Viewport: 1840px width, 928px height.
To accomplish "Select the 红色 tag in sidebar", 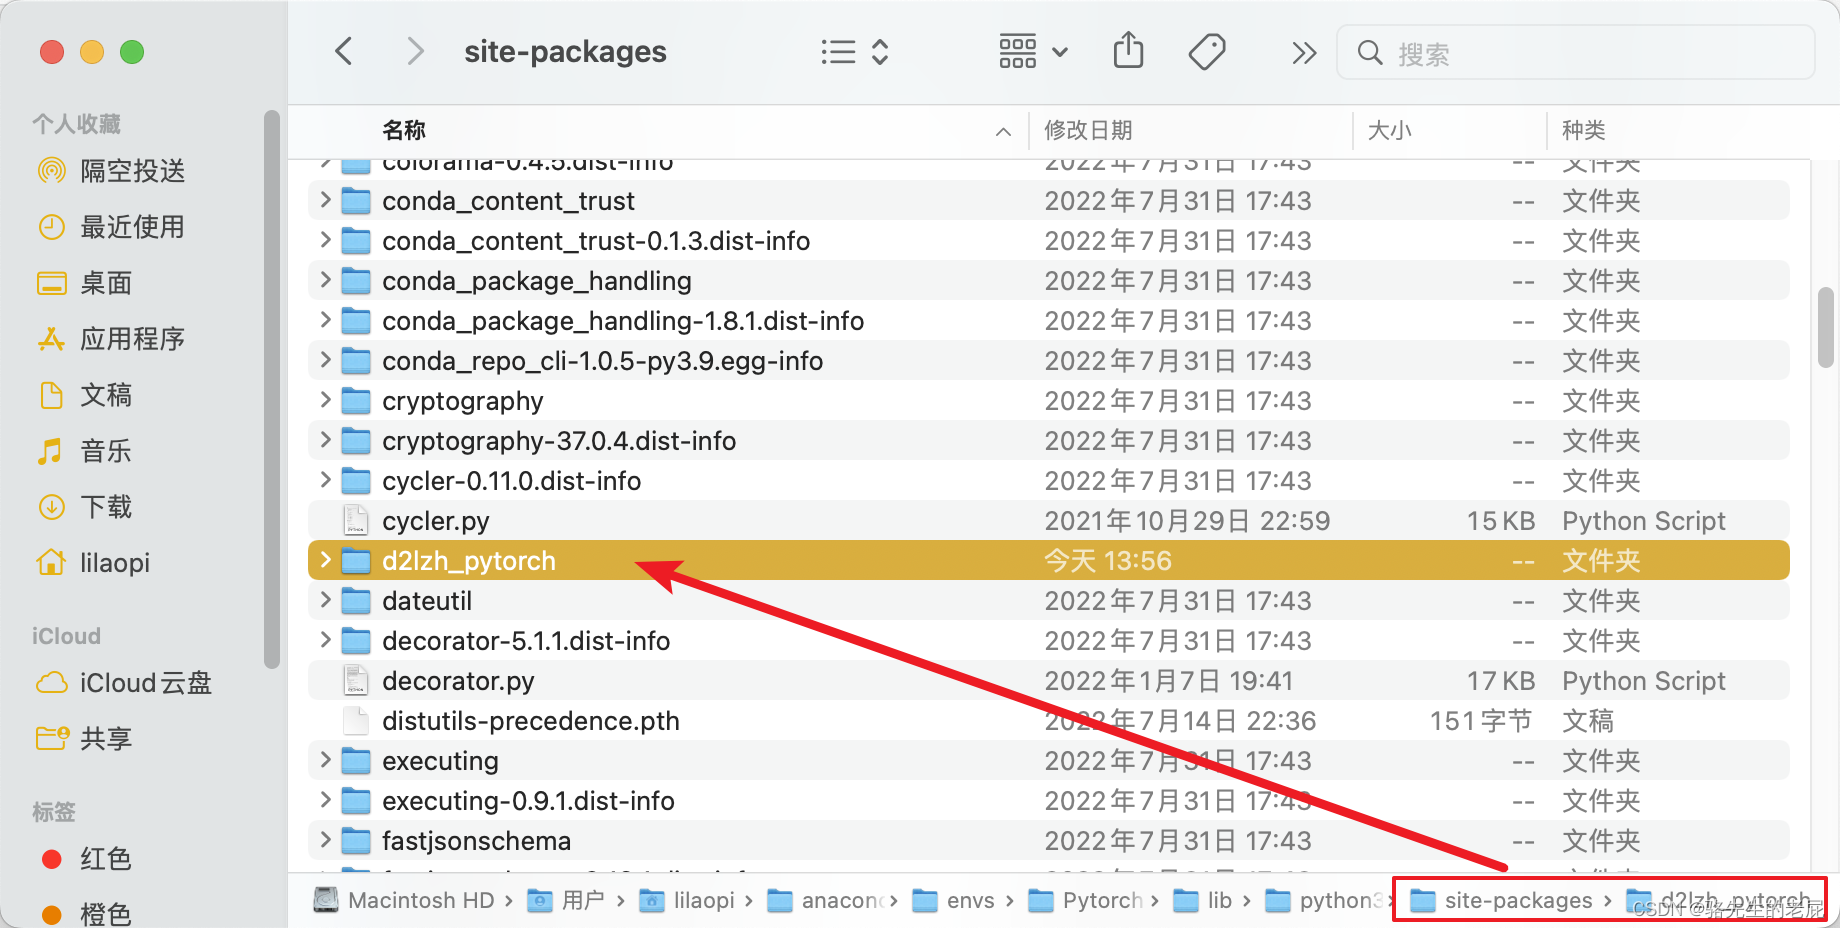I will (85, 859).
